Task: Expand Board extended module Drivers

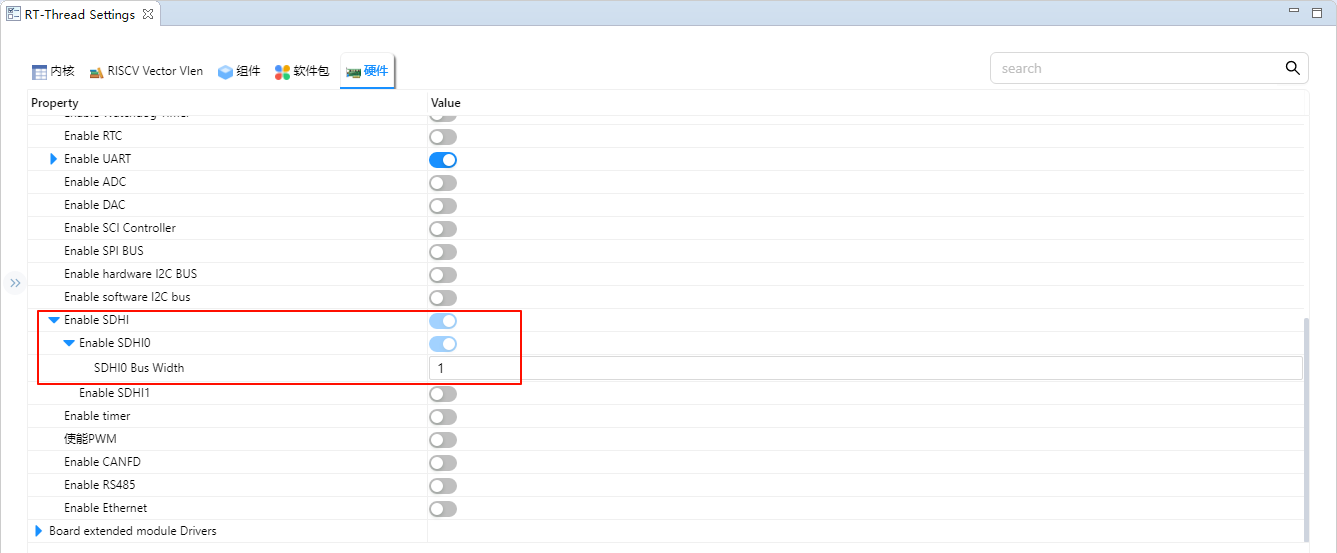Action: pos(39,531)
